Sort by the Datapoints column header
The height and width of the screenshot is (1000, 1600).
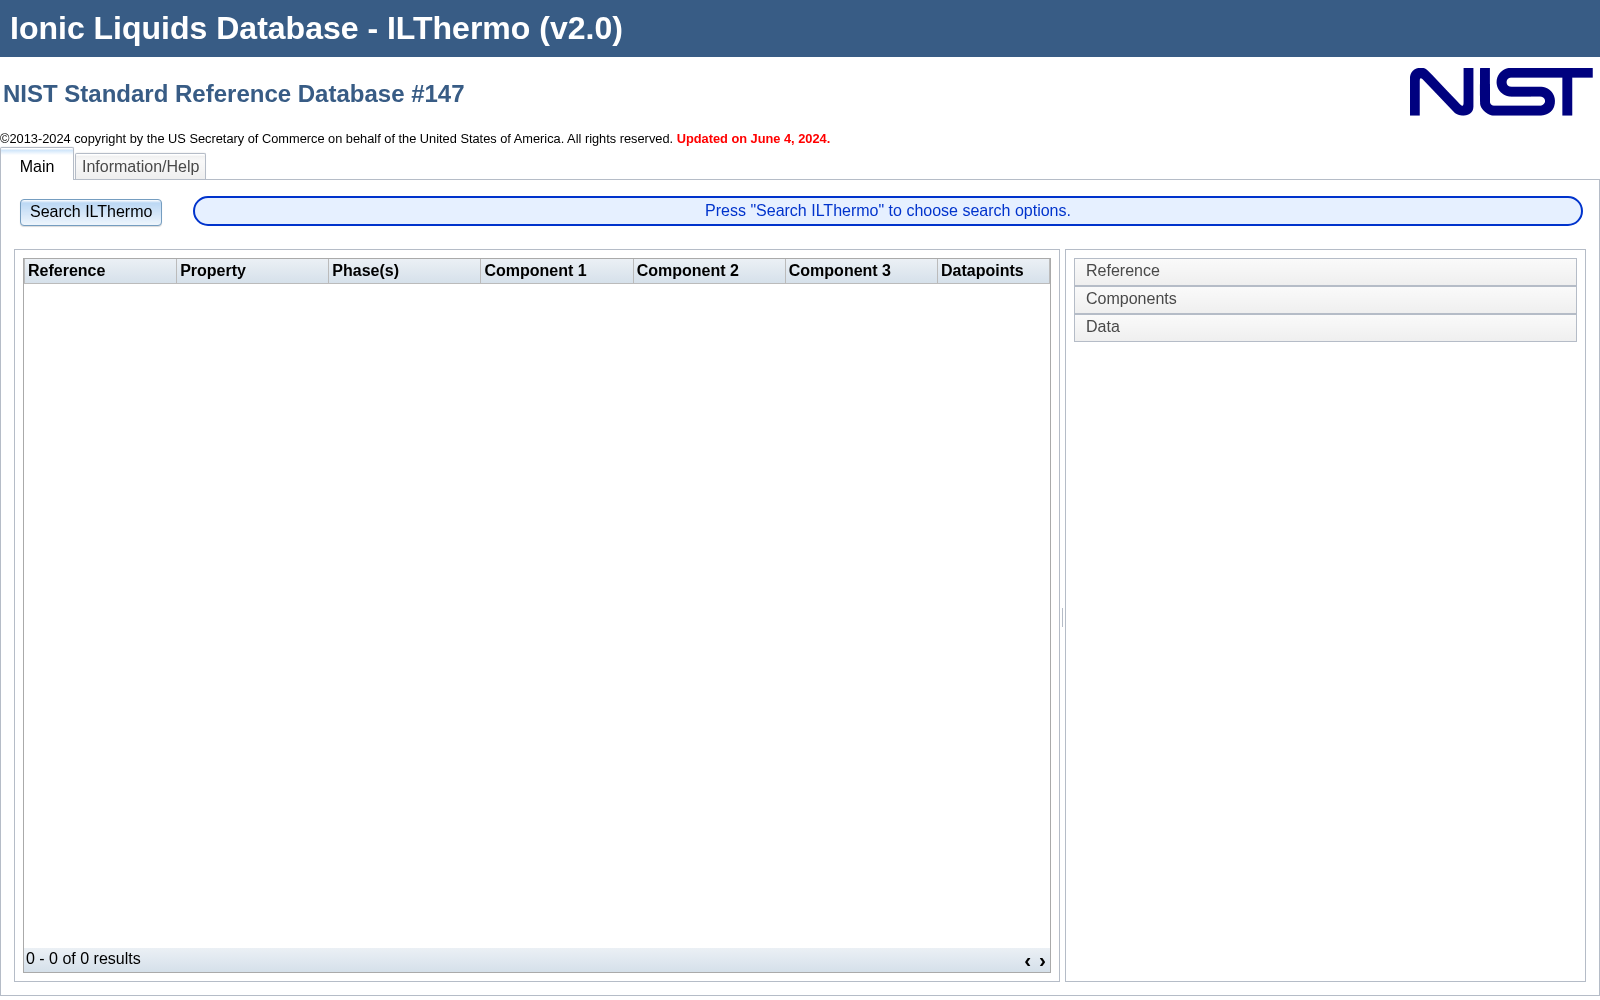(x=993, y=271)
